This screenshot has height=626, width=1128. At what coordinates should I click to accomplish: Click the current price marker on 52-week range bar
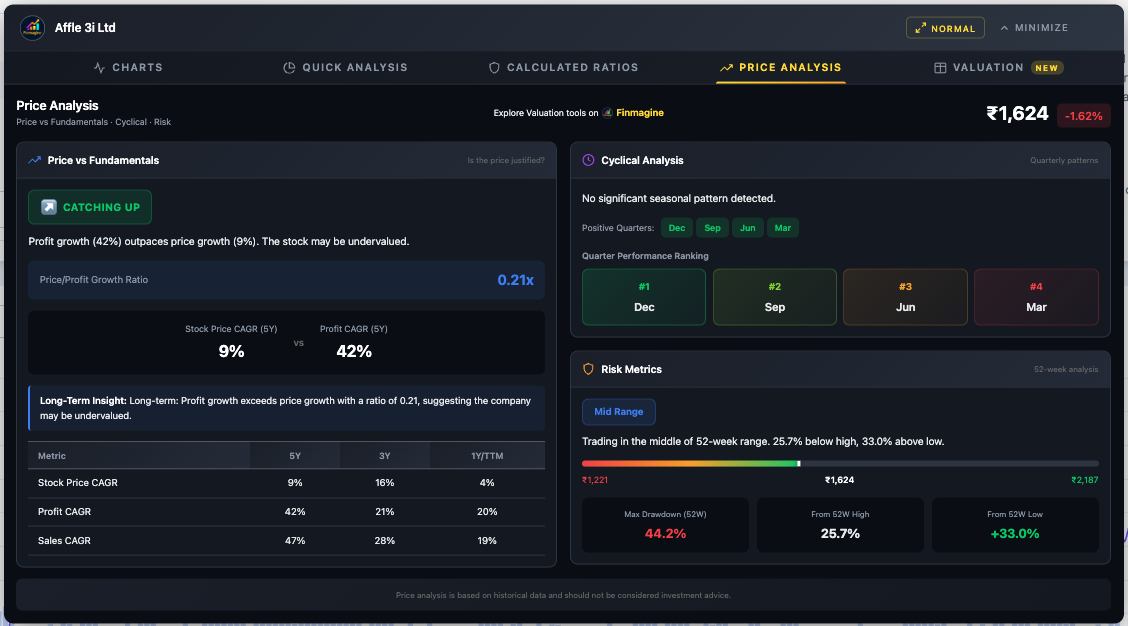click(x=797, y=463)
